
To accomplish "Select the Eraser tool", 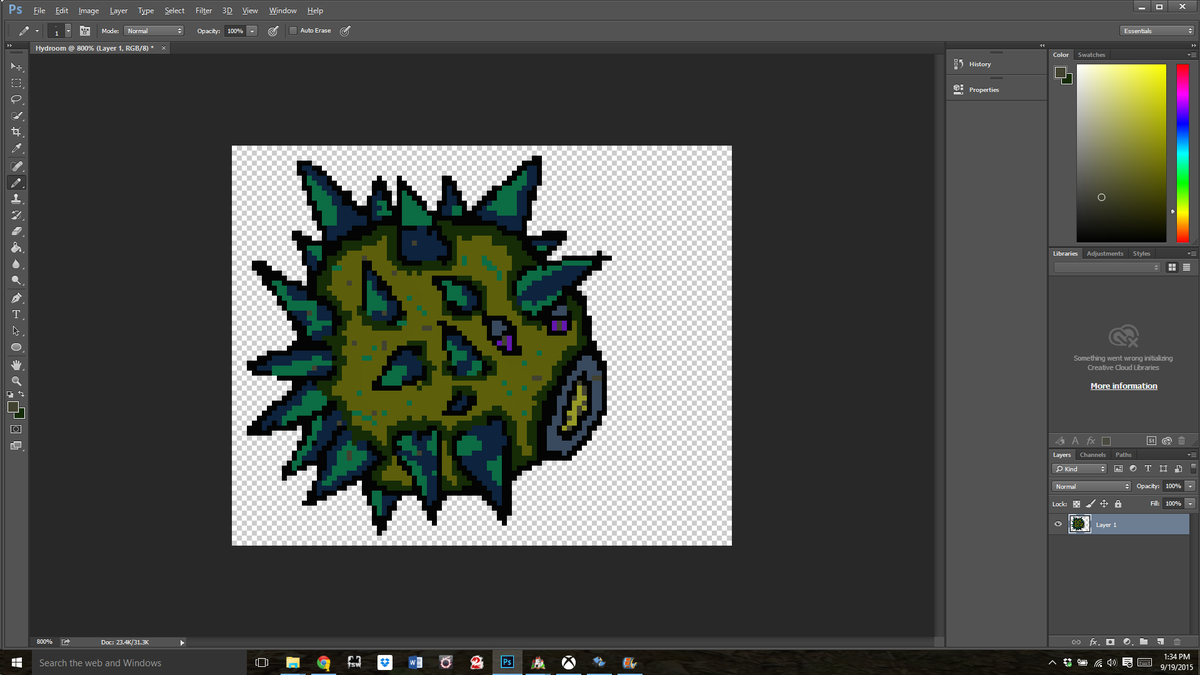I will pos(16,232).
